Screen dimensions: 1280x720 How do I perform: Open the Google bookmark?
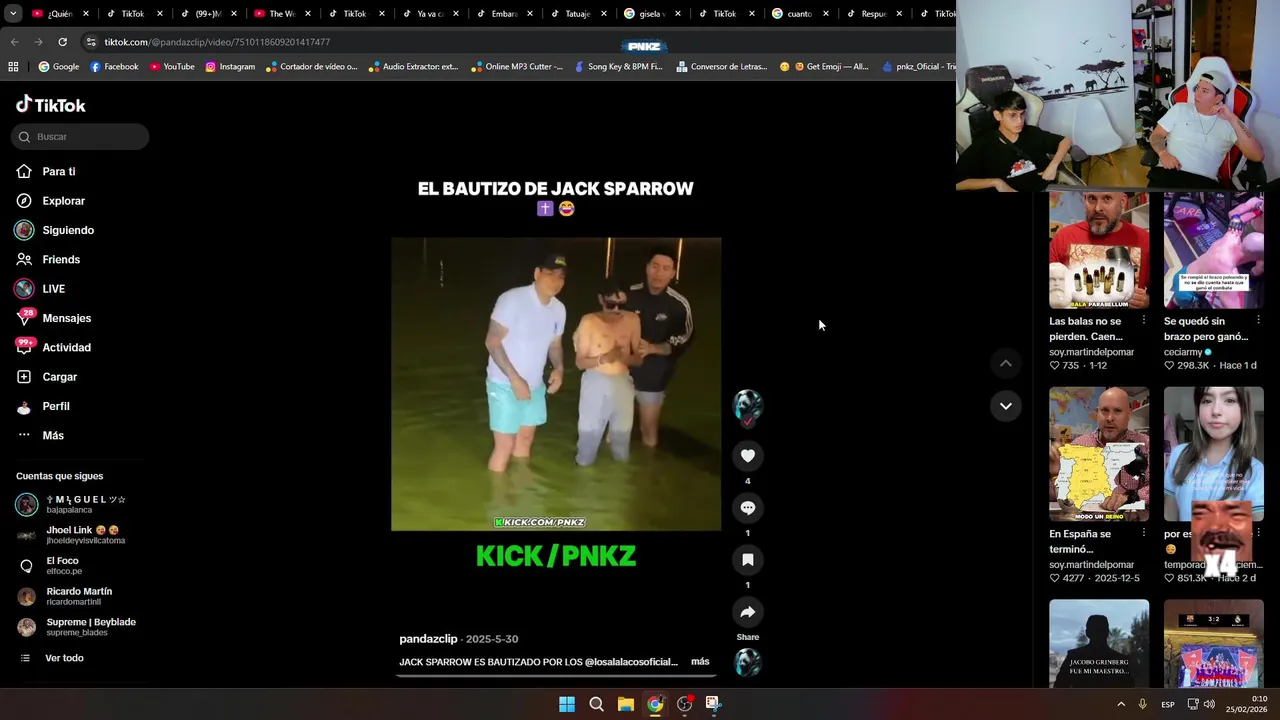pyautogui.click(x=58, y=67)
